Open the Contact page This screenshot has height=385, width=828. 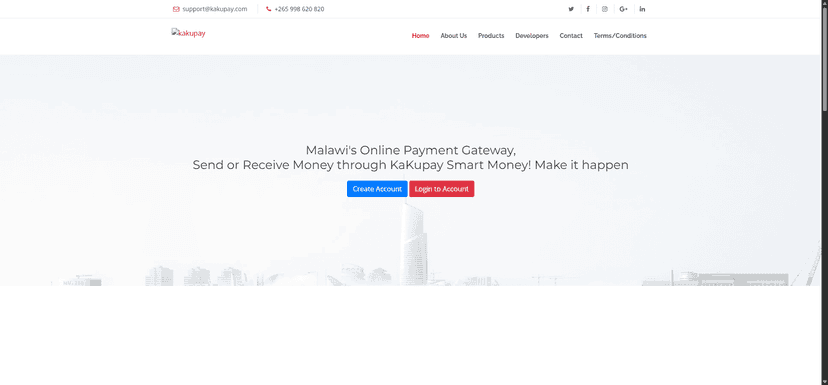[571, 36]
